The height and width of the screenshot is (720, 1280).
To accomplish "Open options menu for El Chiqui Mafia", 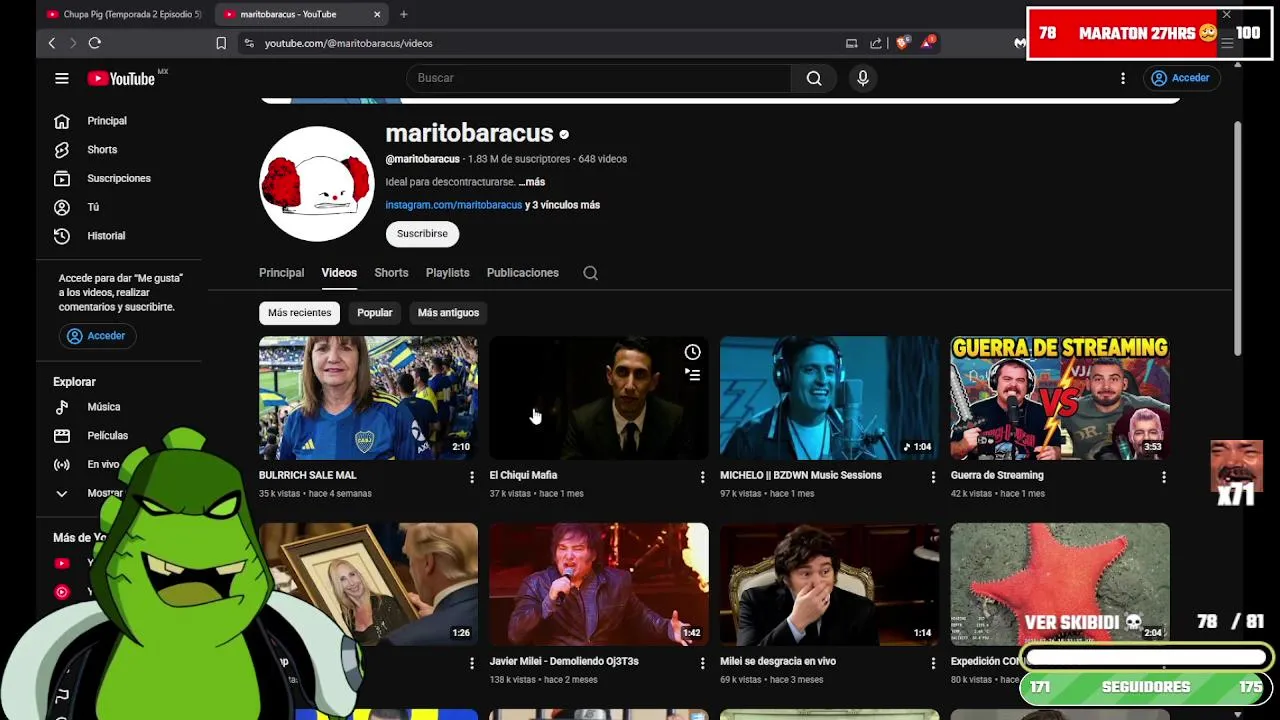I will click(702, 478).
